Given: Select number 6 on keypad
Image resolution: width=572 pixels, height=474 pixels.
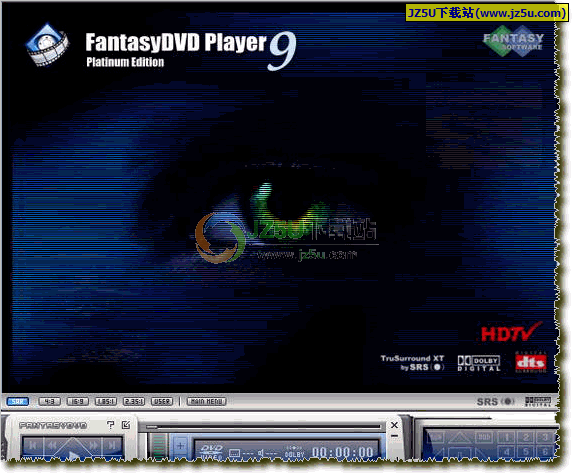Looking at the screenshot, I should click(x=545, y=452).
